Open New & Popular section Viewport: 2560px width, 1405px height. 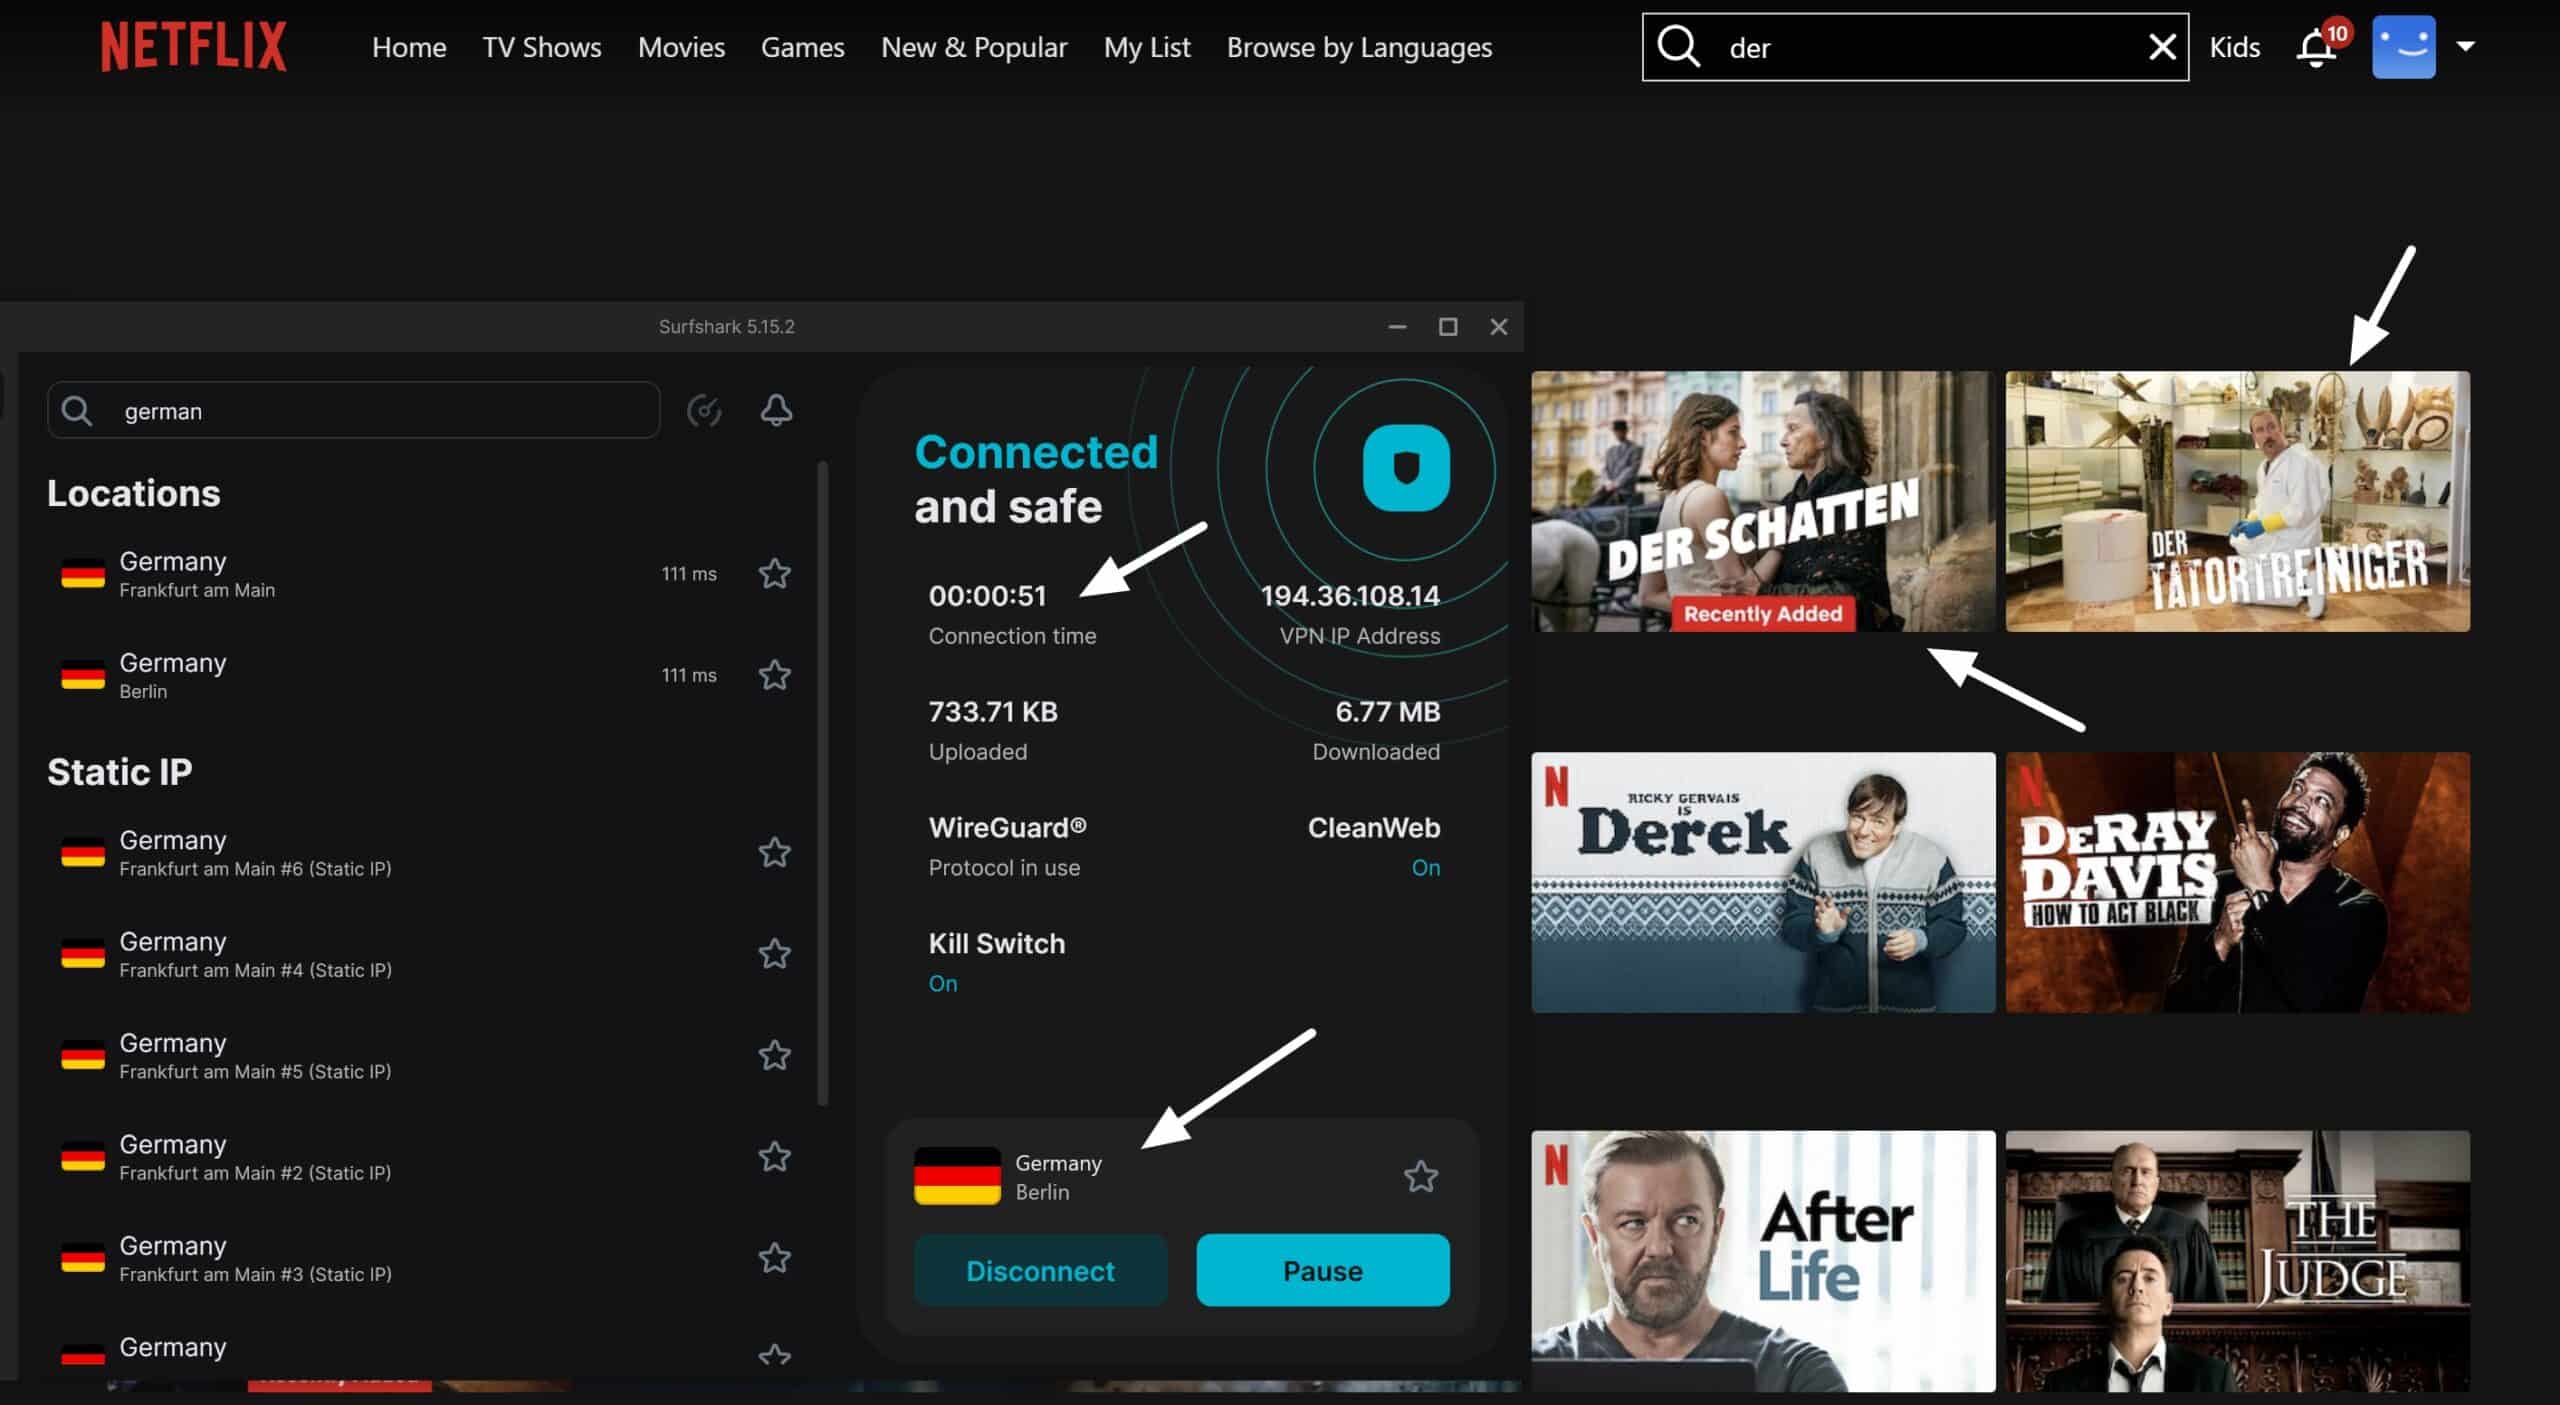coord(974,47)
